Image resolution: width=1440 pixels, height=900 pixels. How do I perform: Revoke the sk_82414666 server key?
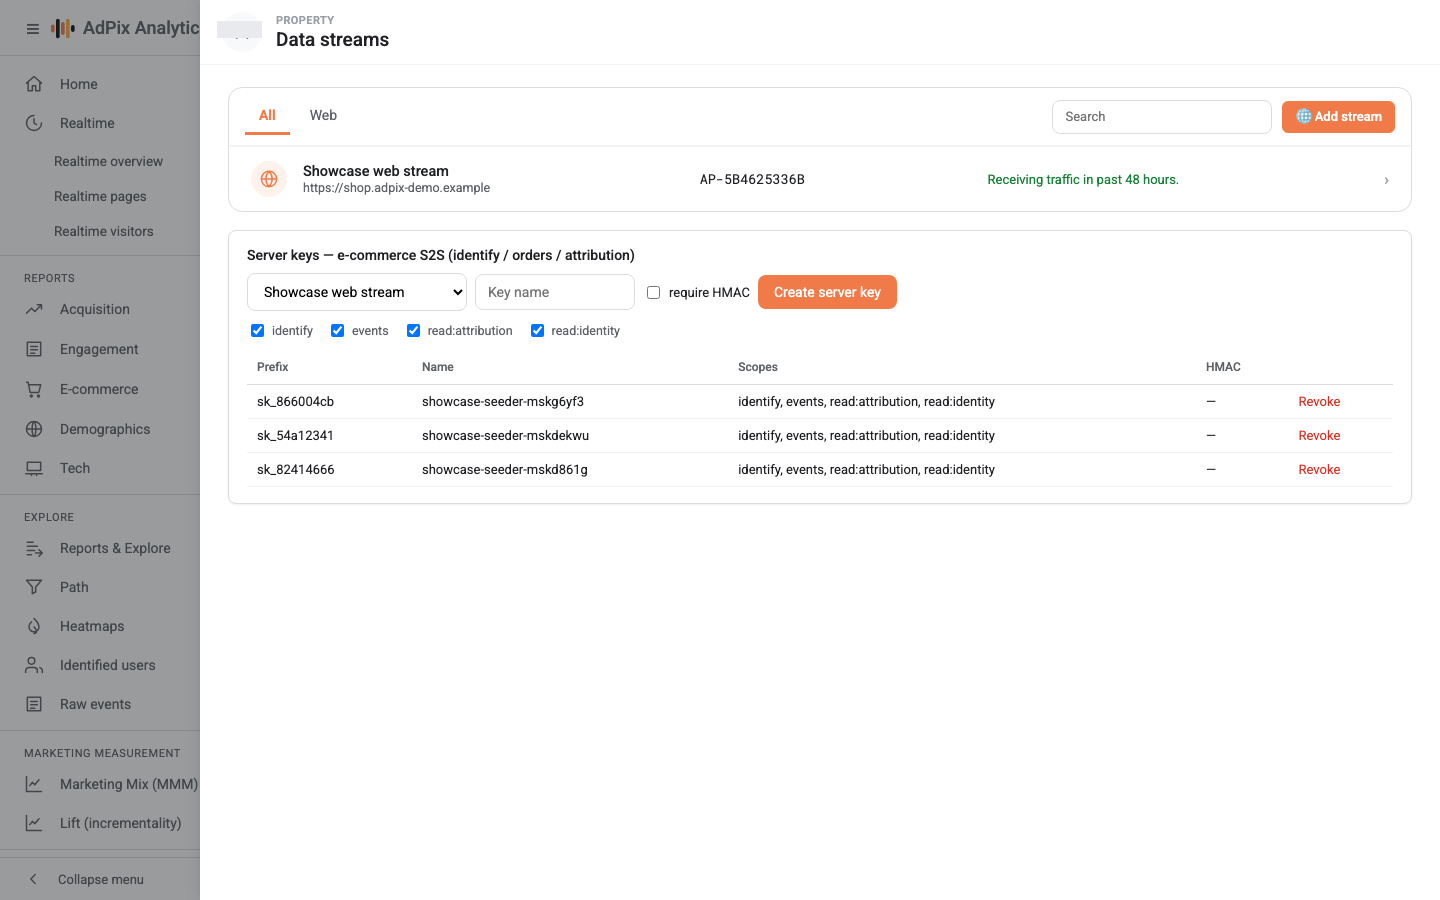point(1319,470)
